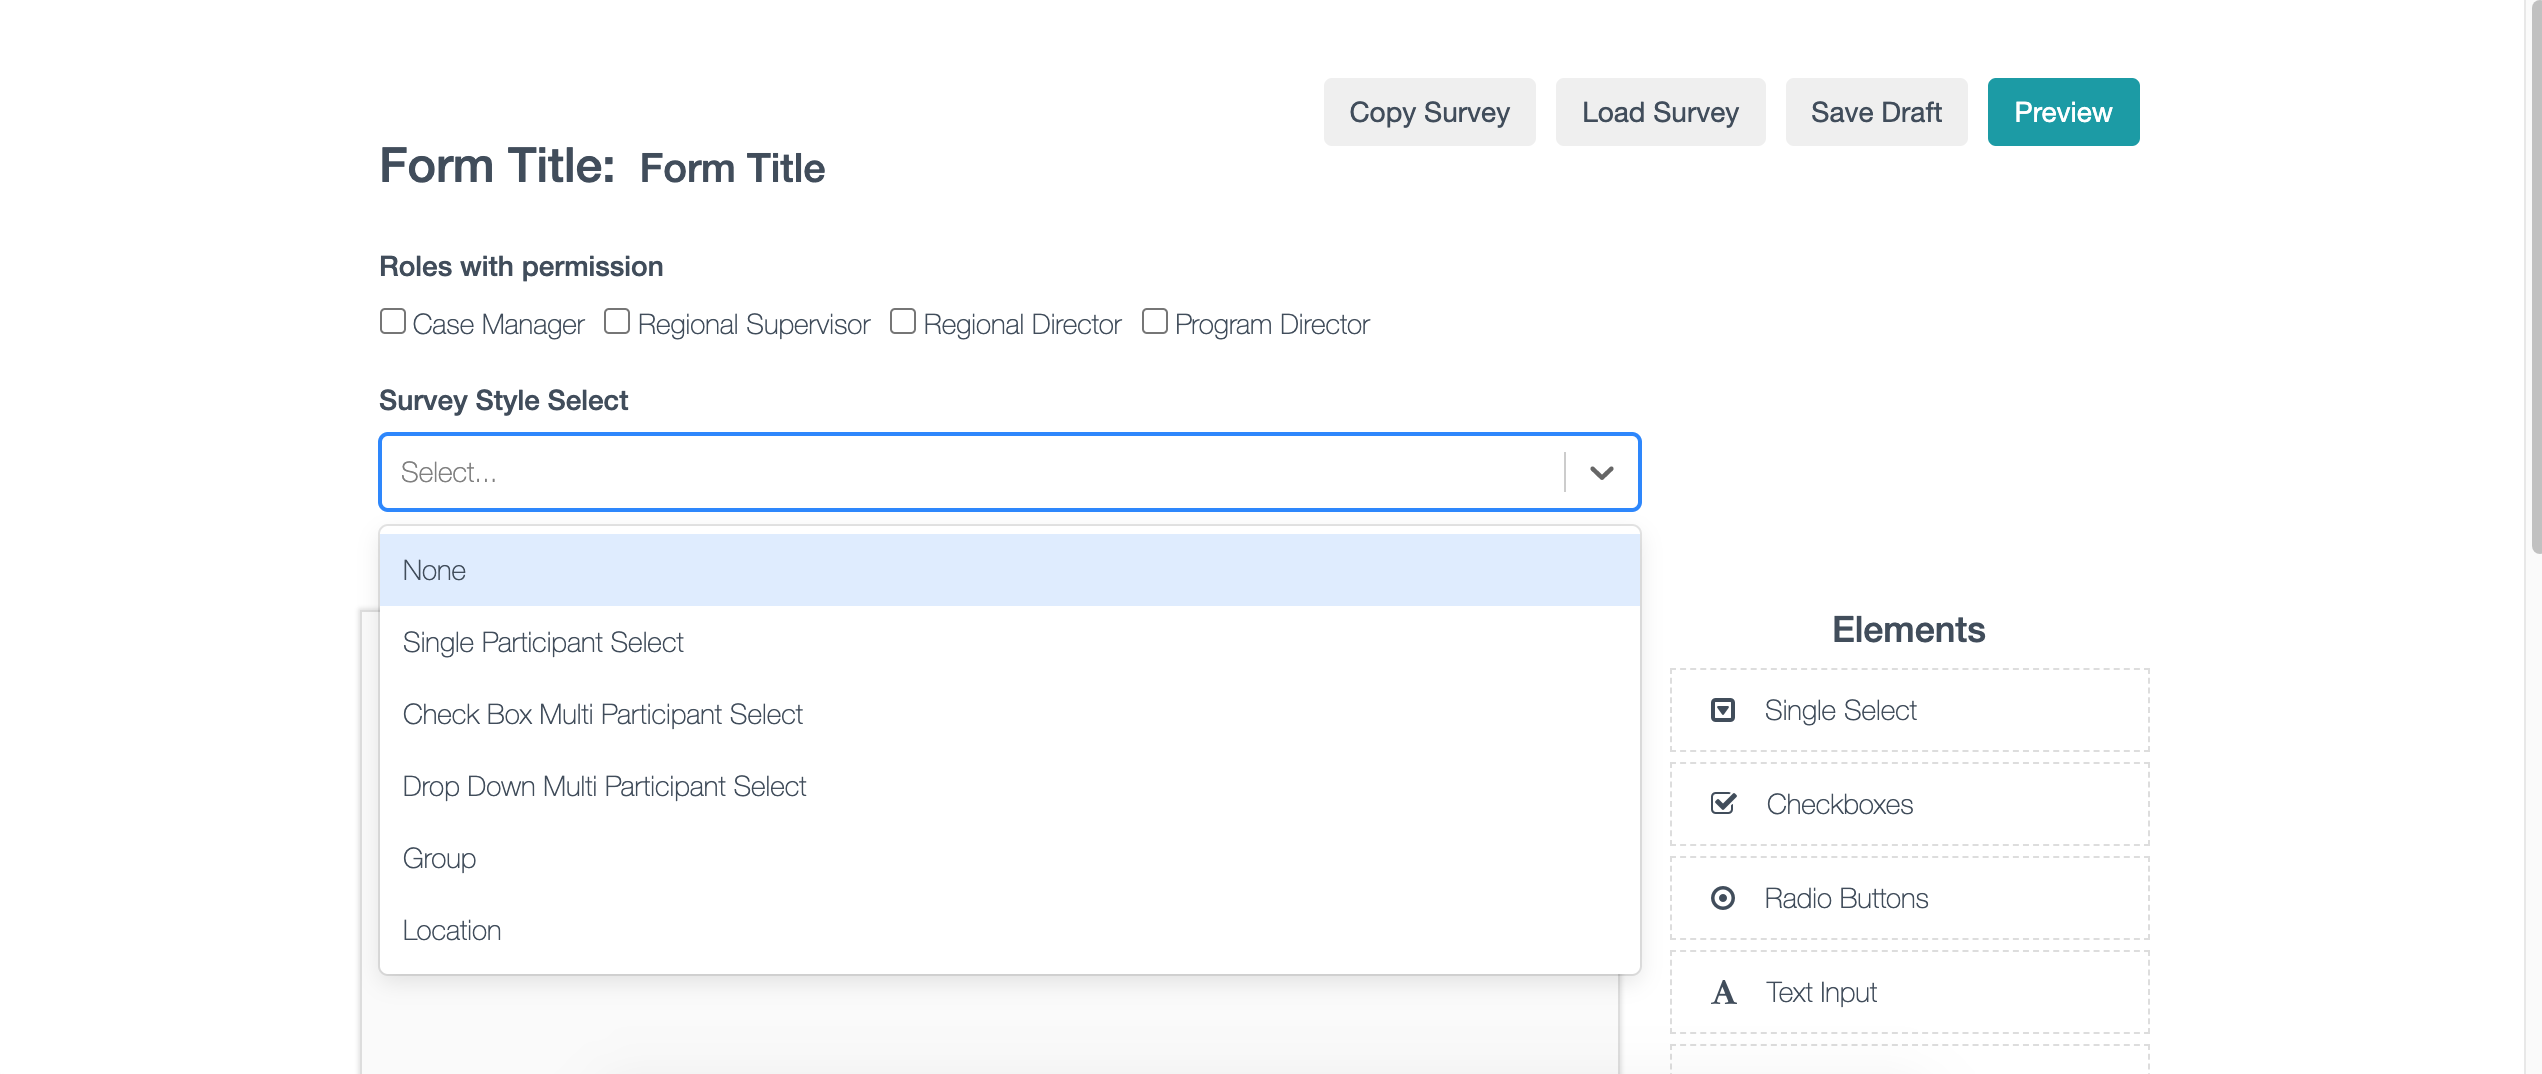The height and width of the screenshot is (1074, 2542).
Task: Toggle the Program Director checkbox
Action: tap(1155, 322)
